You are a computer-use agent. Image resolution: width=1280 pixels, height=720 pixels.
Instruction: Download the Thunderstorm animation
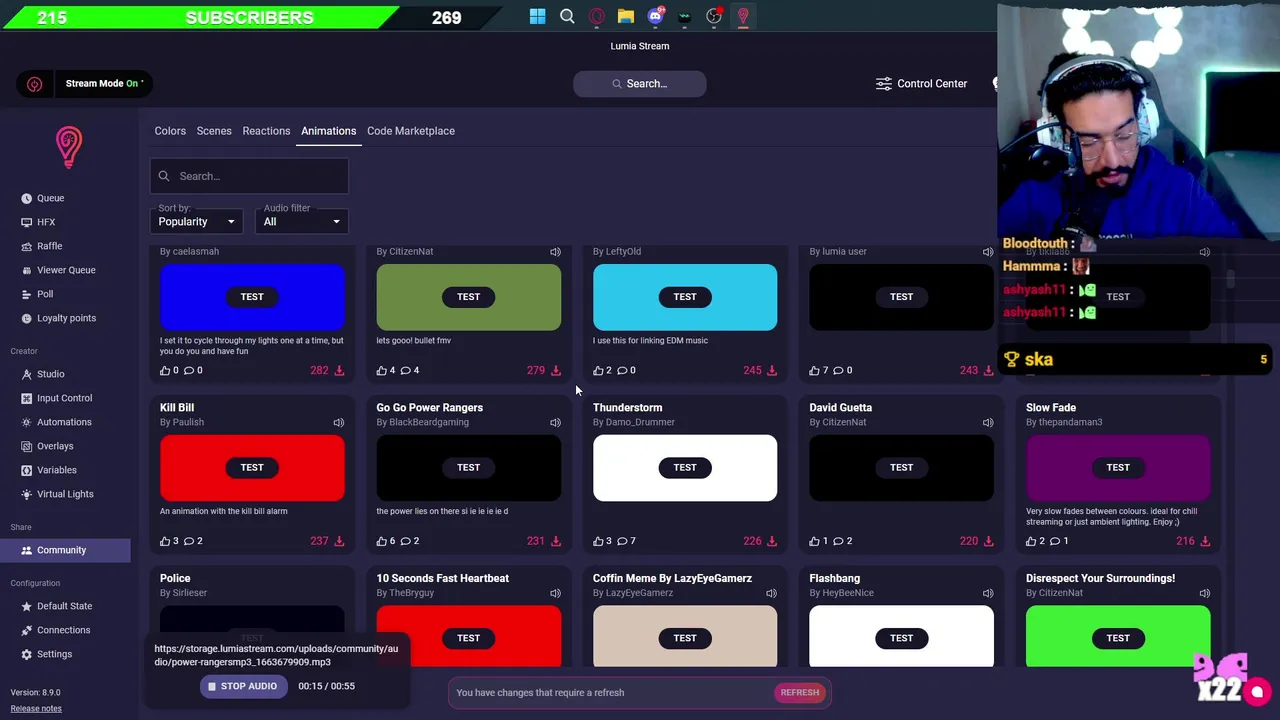(772, 541)
